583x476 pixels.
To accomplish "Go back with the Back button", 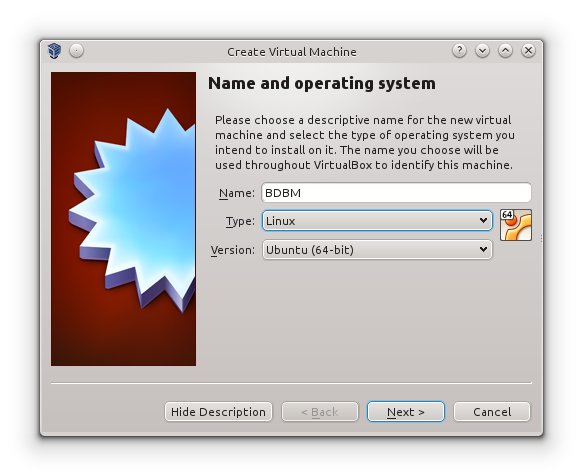I will 320,412.
